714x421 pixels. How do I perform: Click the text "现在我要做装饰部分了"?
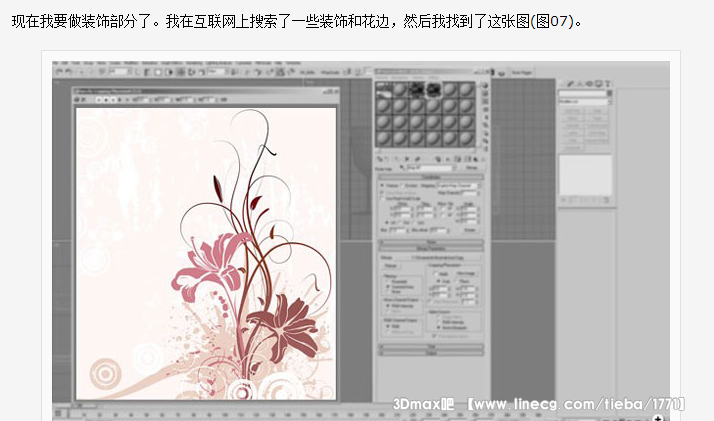tap(82, 20)
